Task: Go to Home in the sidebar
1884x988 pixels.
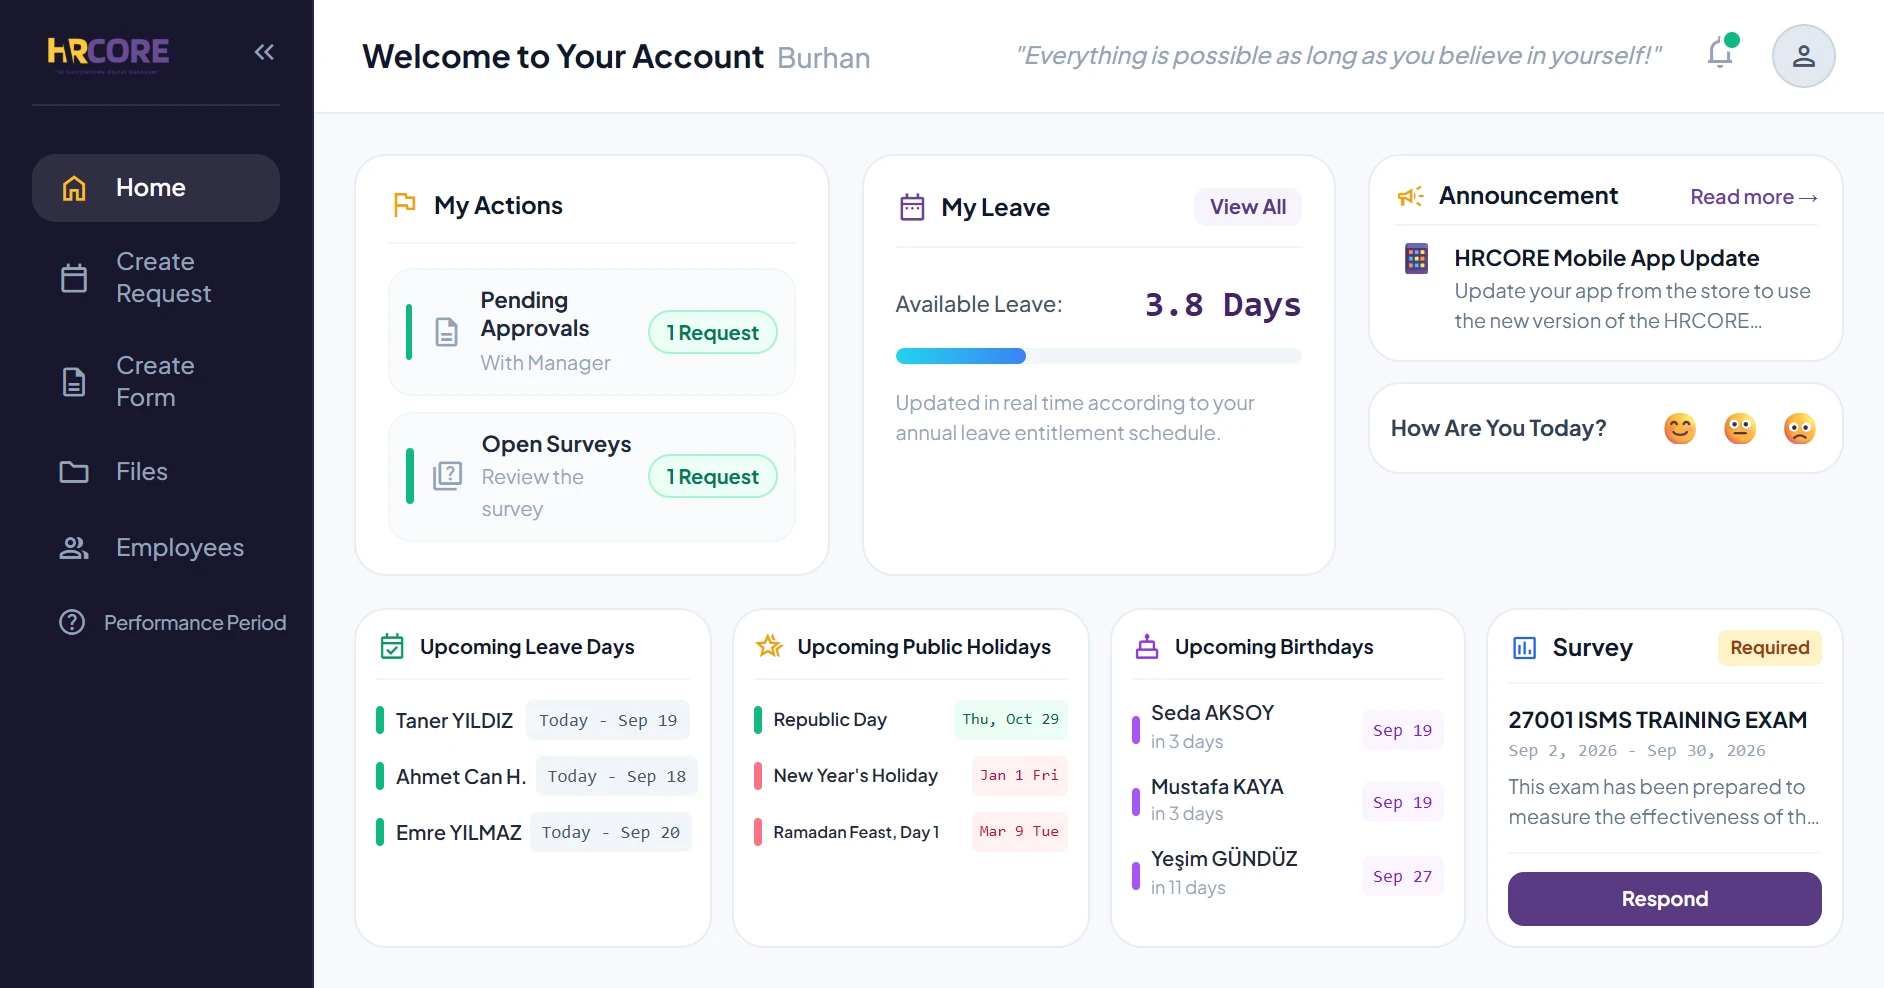Action: [156, 188]
